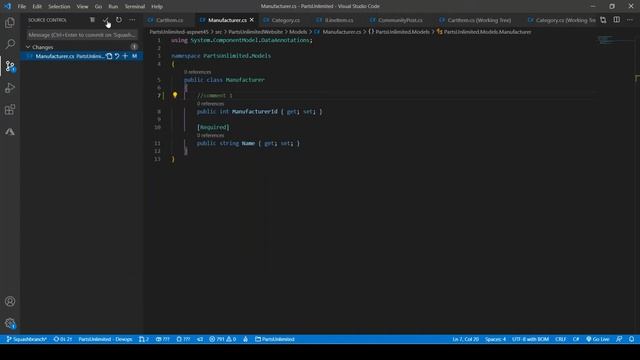This screenshot has width=640, height=360.
Task: Click Models in the breadcrumb path
Action: [x=298, y=32]
